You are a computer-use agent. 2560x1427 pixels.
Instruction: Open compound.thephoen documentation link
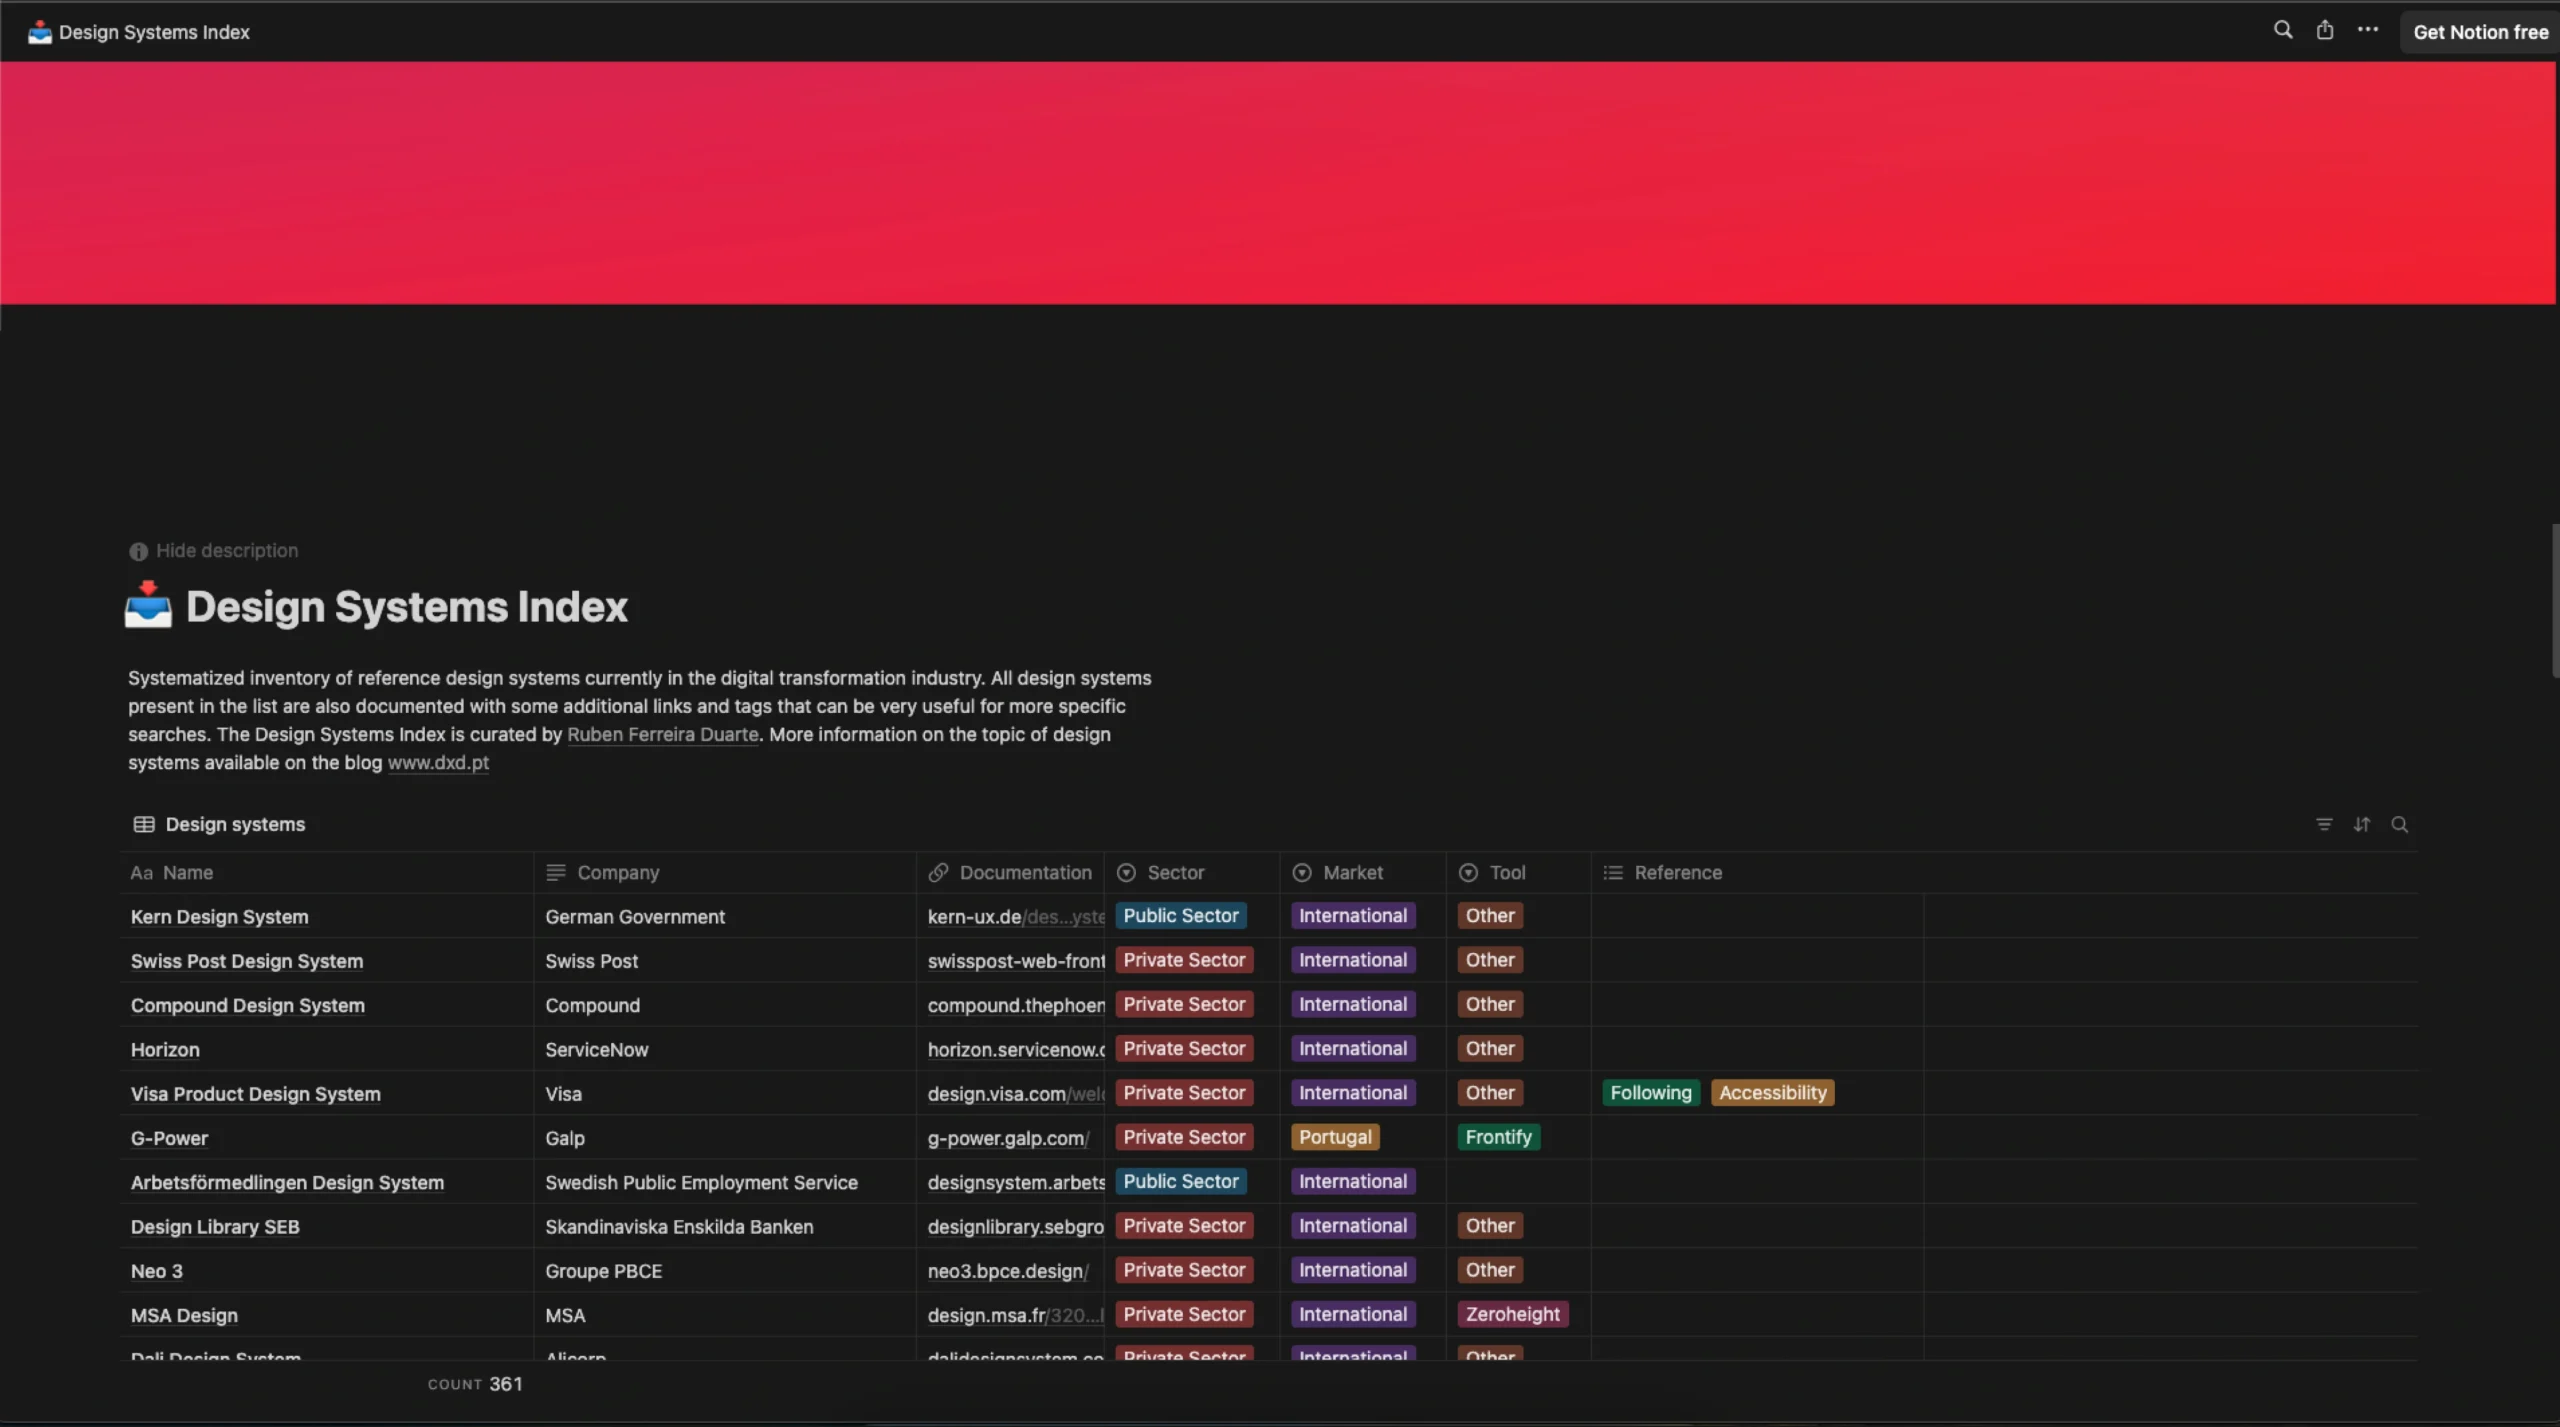click(1015, 1005)
